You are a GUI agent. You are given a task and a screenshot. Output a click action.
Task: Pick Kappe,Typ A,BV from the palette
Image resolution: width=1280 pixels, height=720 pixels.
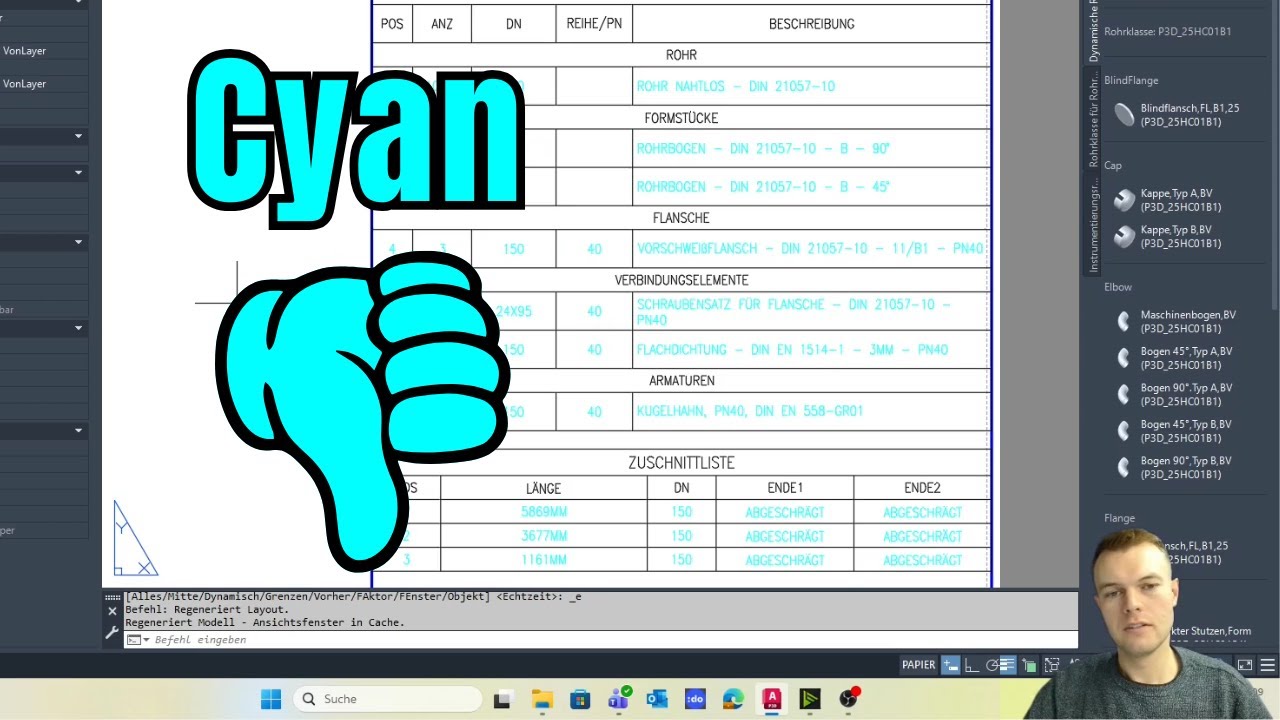[1180, 200]
